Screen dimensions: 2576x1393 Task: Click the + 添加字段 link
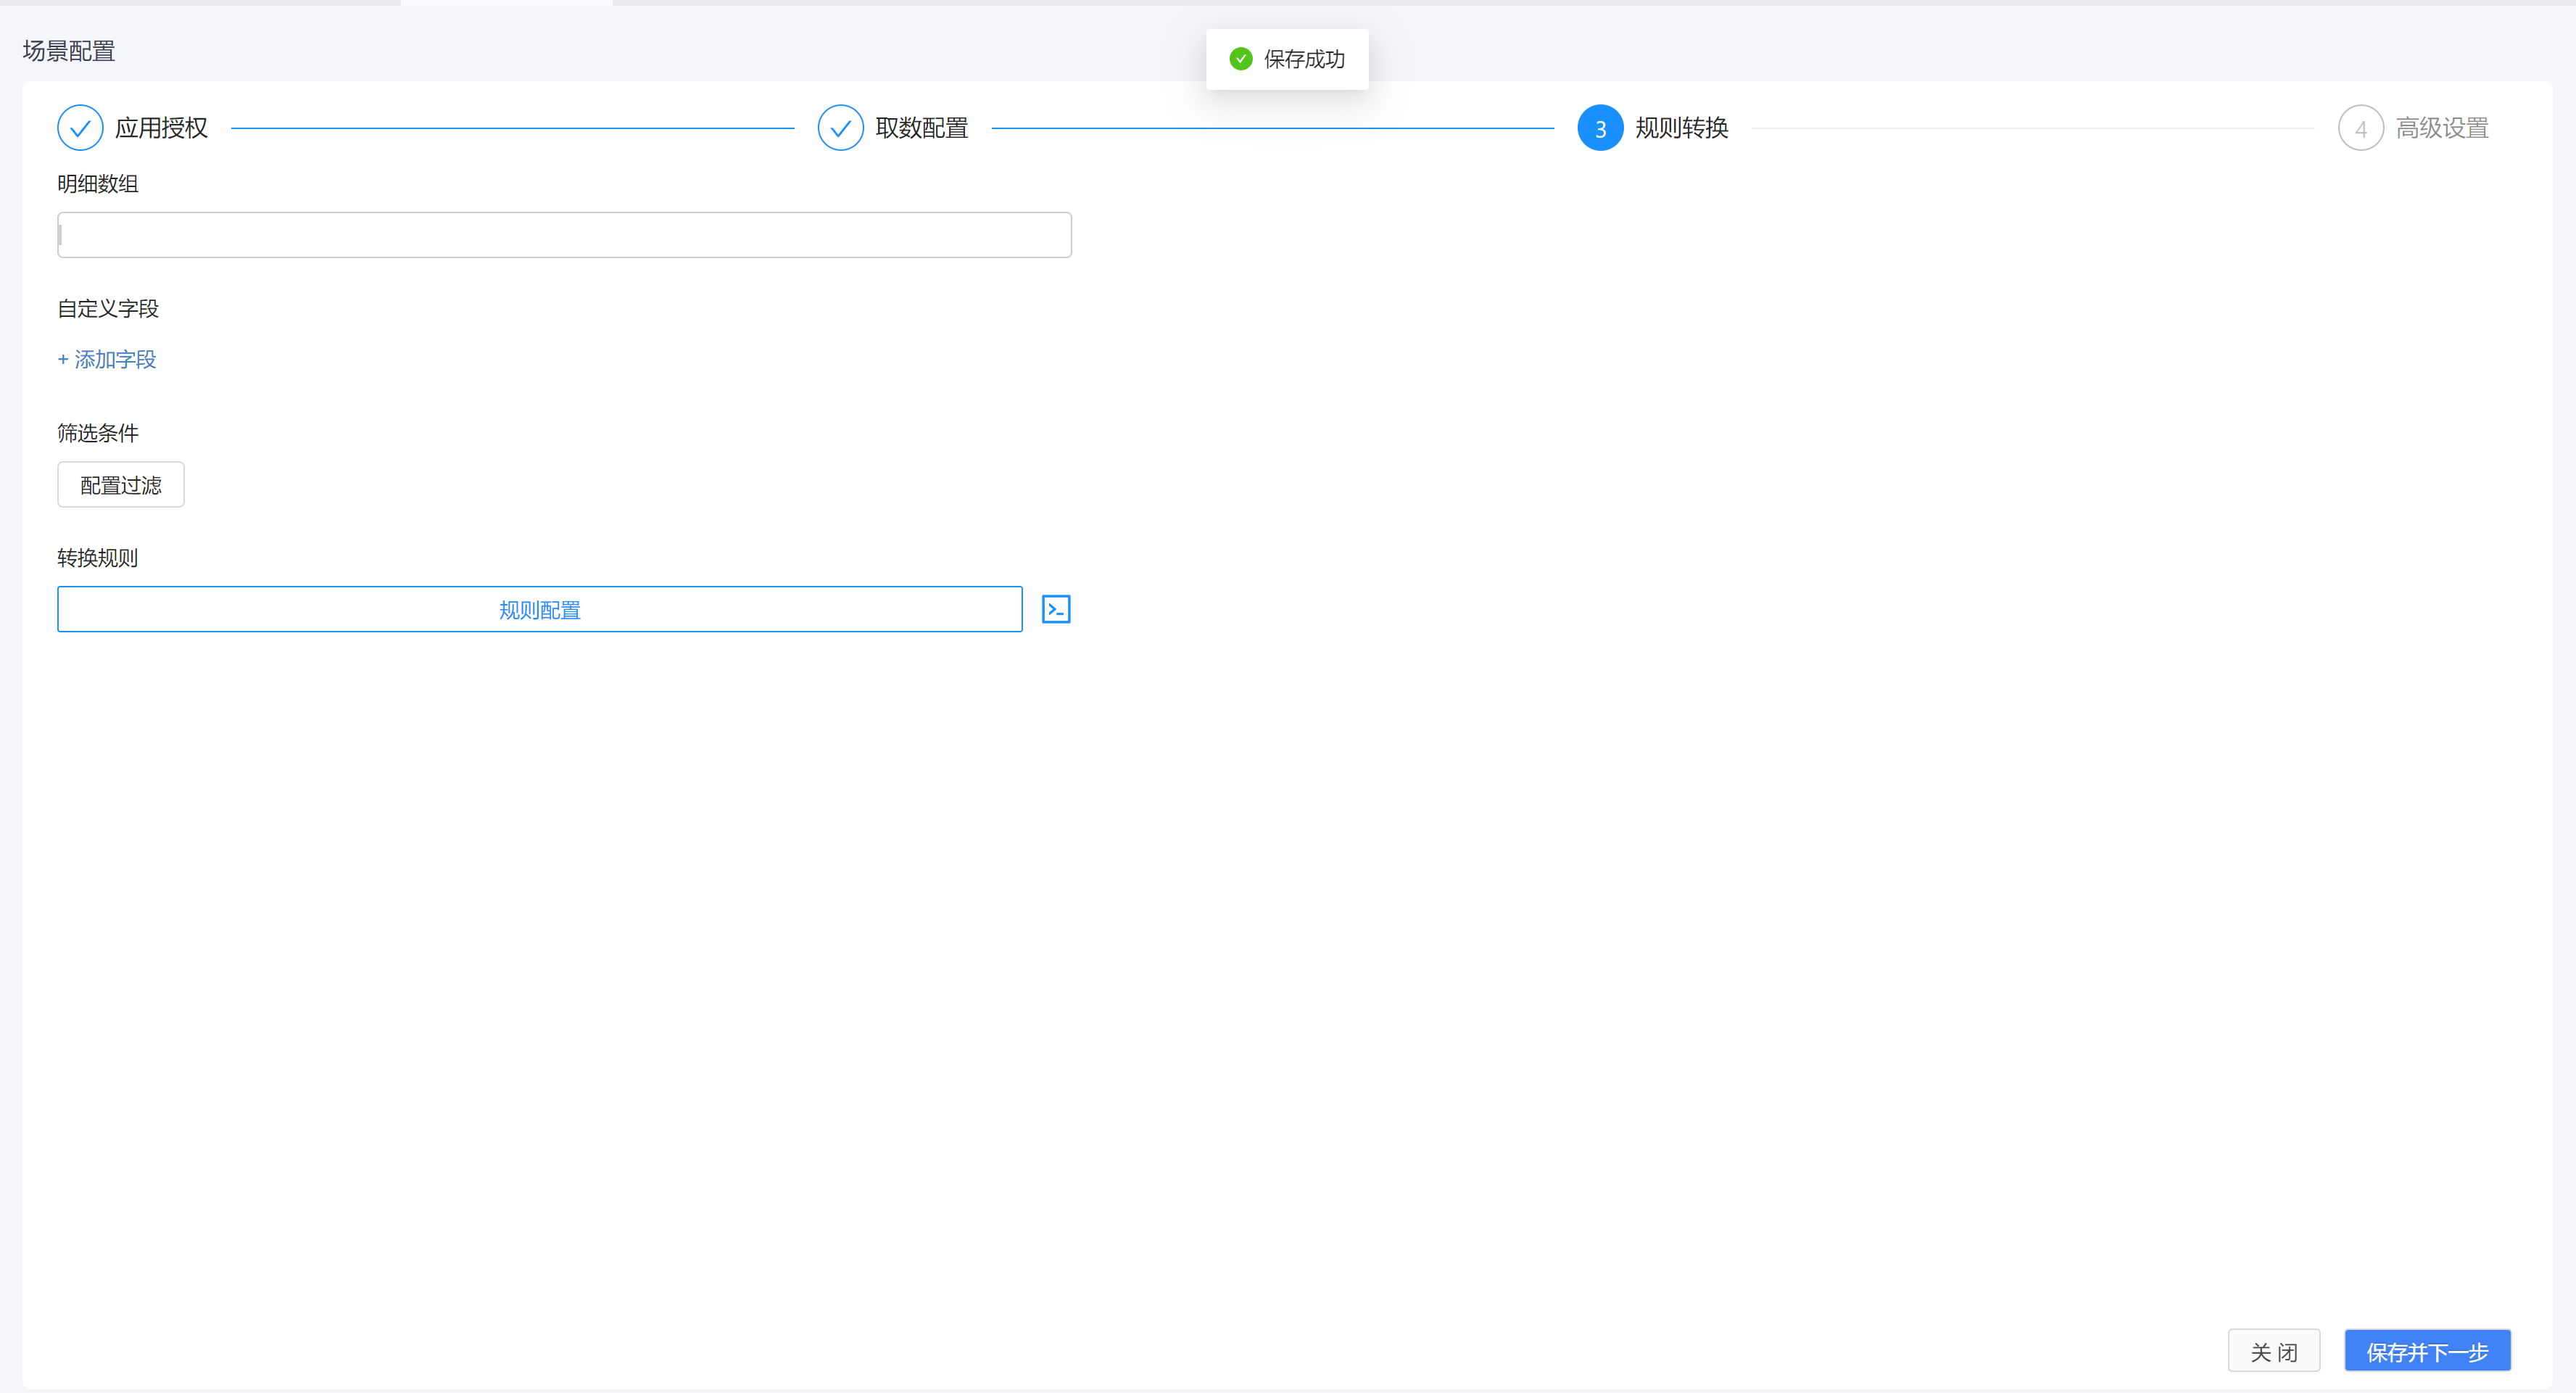tap(107, 359)
